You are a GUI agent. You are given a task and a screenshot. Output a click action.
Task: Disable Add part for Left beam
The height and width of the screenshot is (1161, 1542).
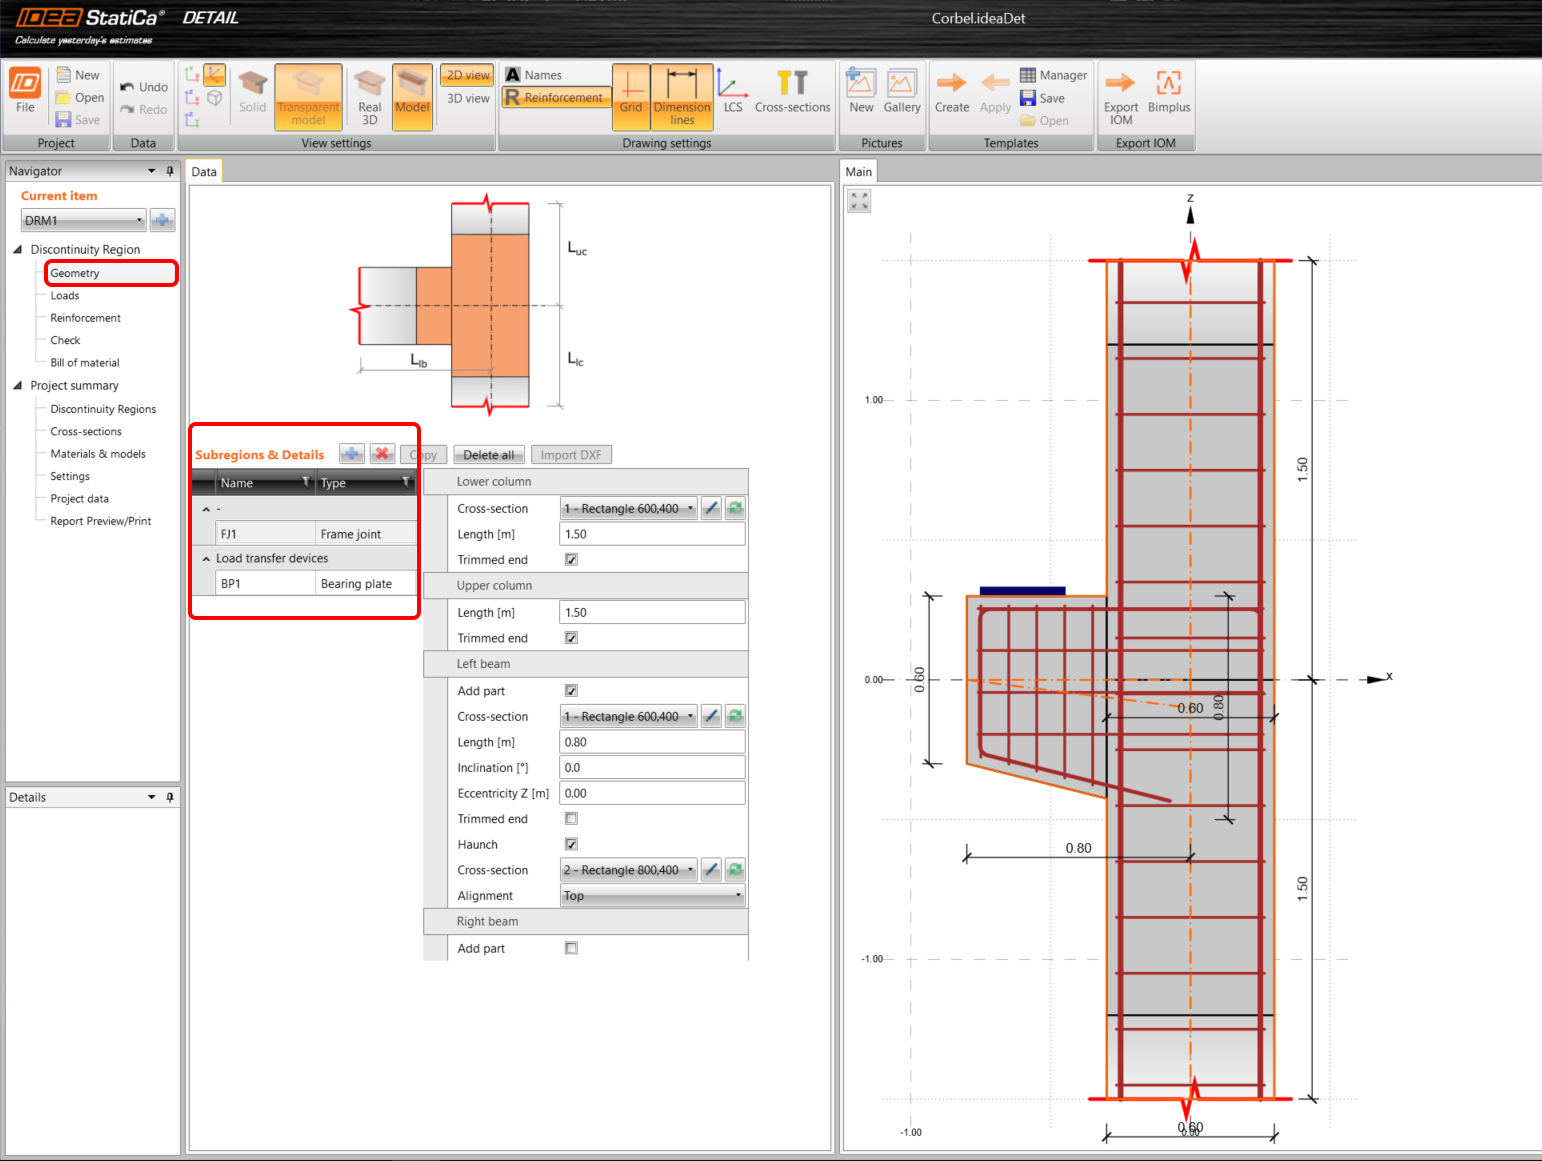pyautogui.click(x=571, y=690)
